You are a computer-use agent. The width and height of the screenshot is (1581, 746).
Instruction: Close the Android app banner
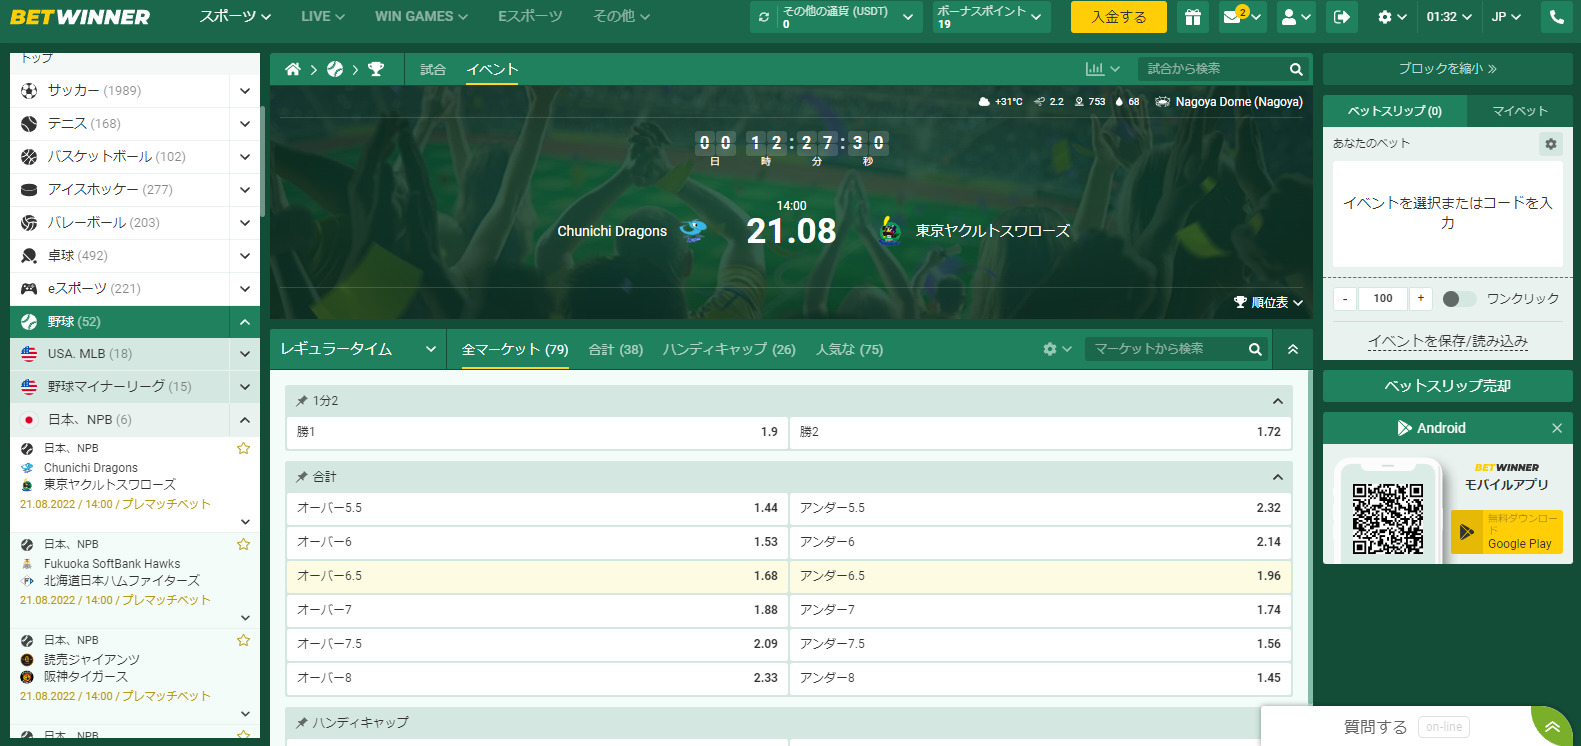pyautogui.click(x=1557, y=428)
